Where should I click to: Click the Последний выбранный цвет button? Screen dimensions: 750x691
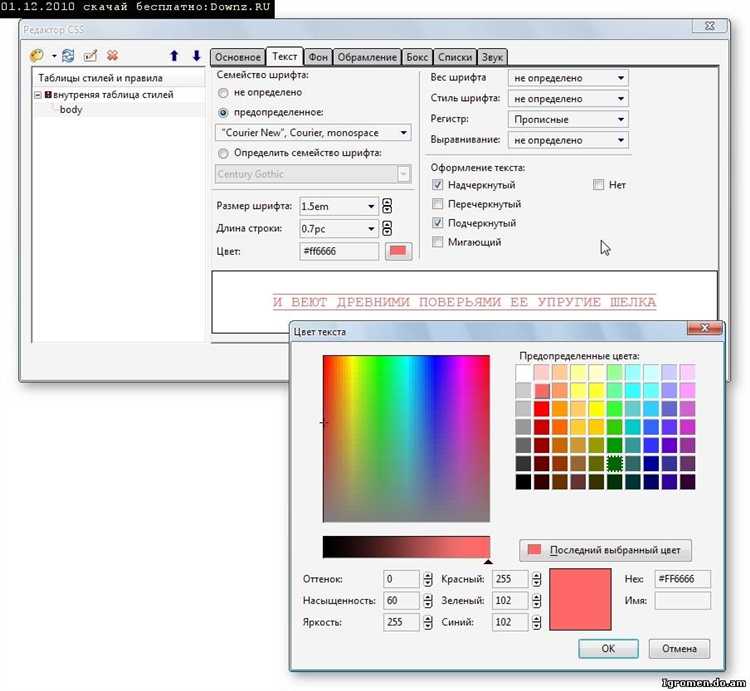605,550
